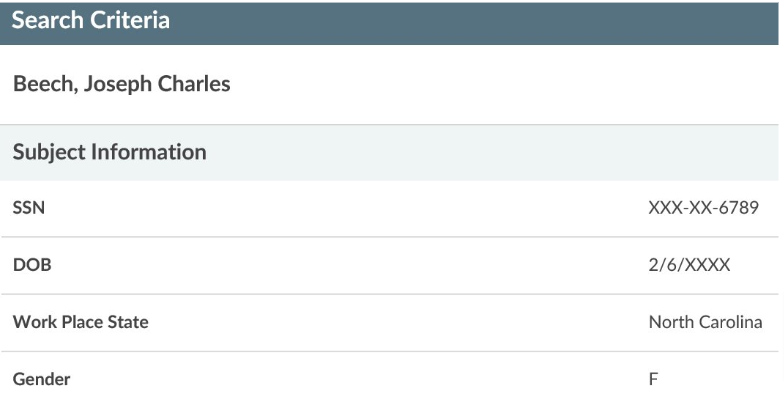Select the masked SSN value XXX-XX-6789
Image resolution: width=784 pixels, height=408 pixels.
pos(703,209)
